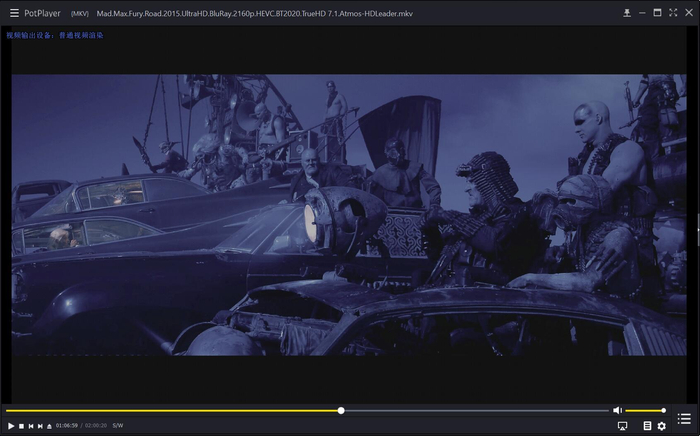The width and height of the screenshot is (700, 436).
Task: Click the total duration 02:00:20
Action: click(x=96, y=426)
